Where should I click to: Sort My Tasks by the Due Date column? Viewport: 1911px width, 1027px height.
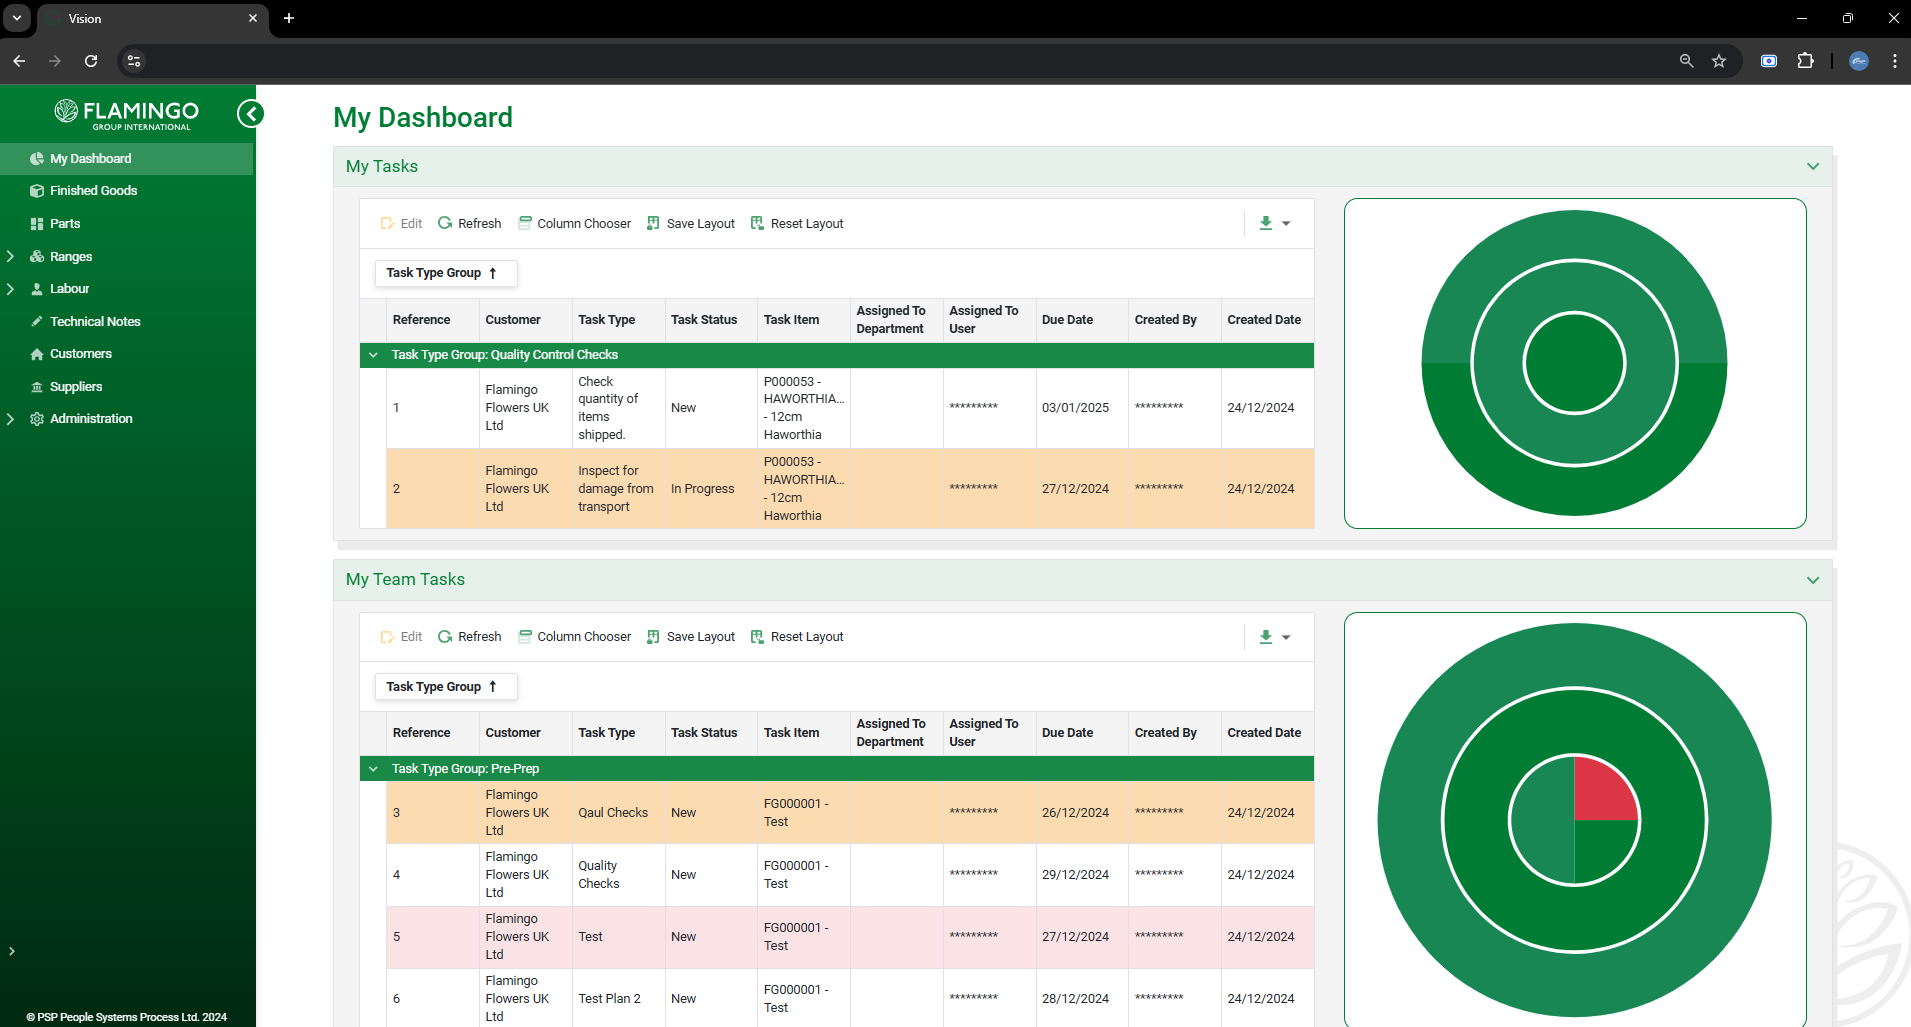click(x=1082, y=320)
